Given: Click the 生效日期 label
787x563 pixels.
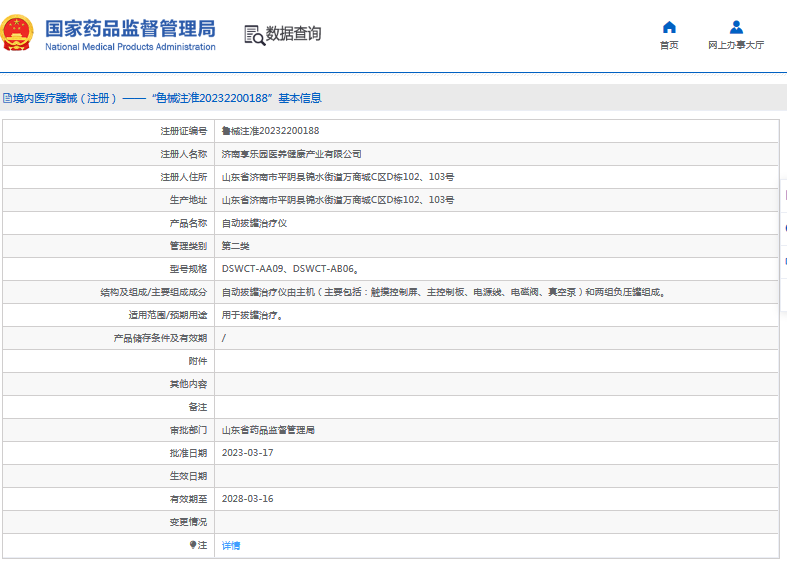Looking at the screenshot, I should pos(188,476).
